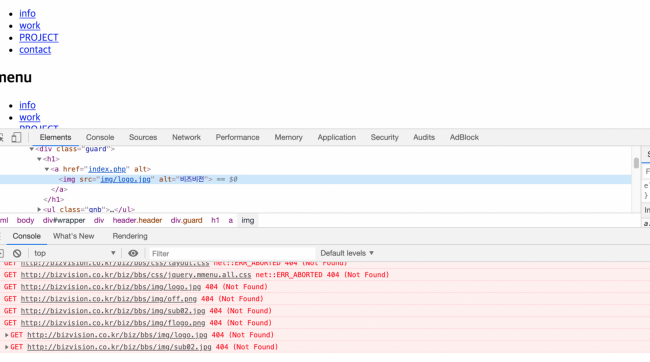Toggle live expression eye icon
The height and width of the screenshot is (362, 650).
click(133, 253)
